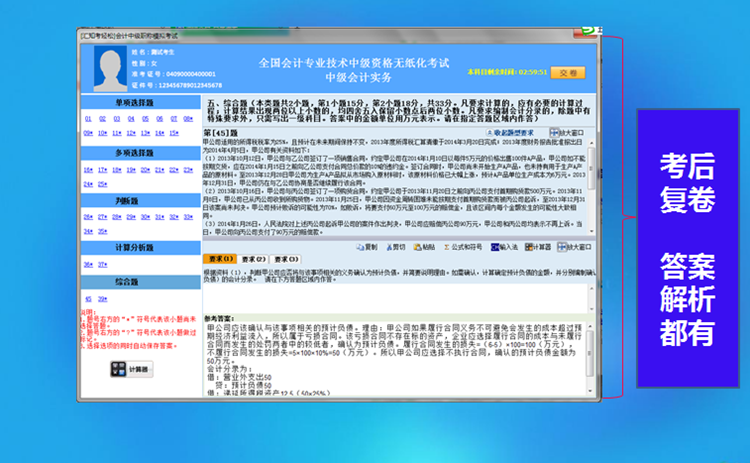Image resolution: width=750 pixels, height=463 pixels.
Task: Click the 第[45]题 question title
Action: click(x=221, y=132)
